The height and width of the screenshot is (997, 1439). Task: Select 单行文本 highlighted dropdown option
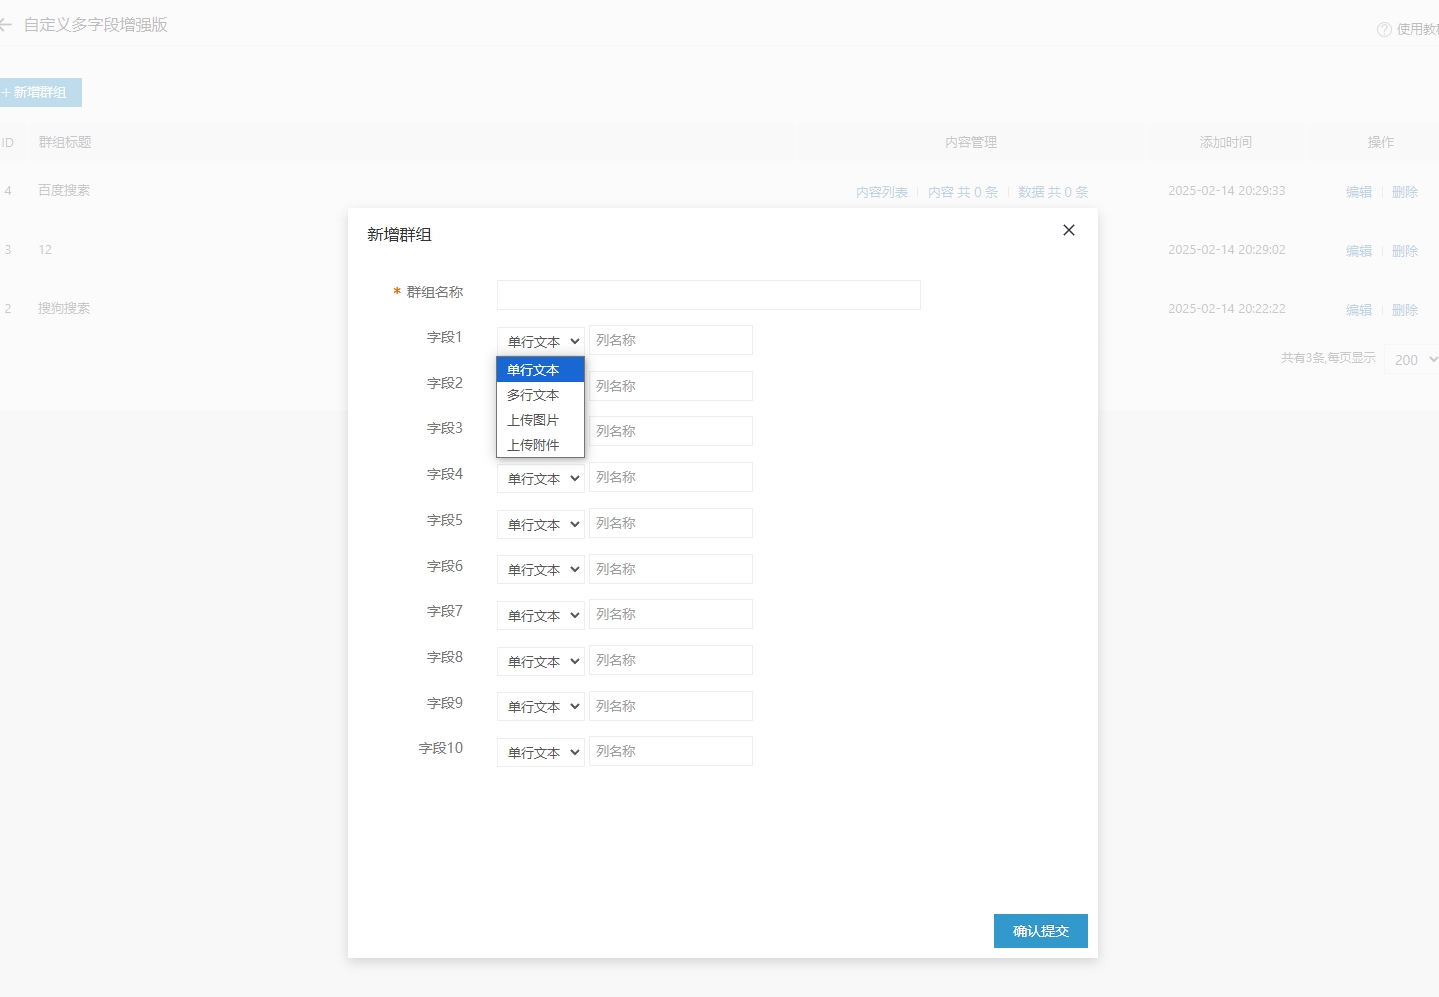click(x=533, y=370)
